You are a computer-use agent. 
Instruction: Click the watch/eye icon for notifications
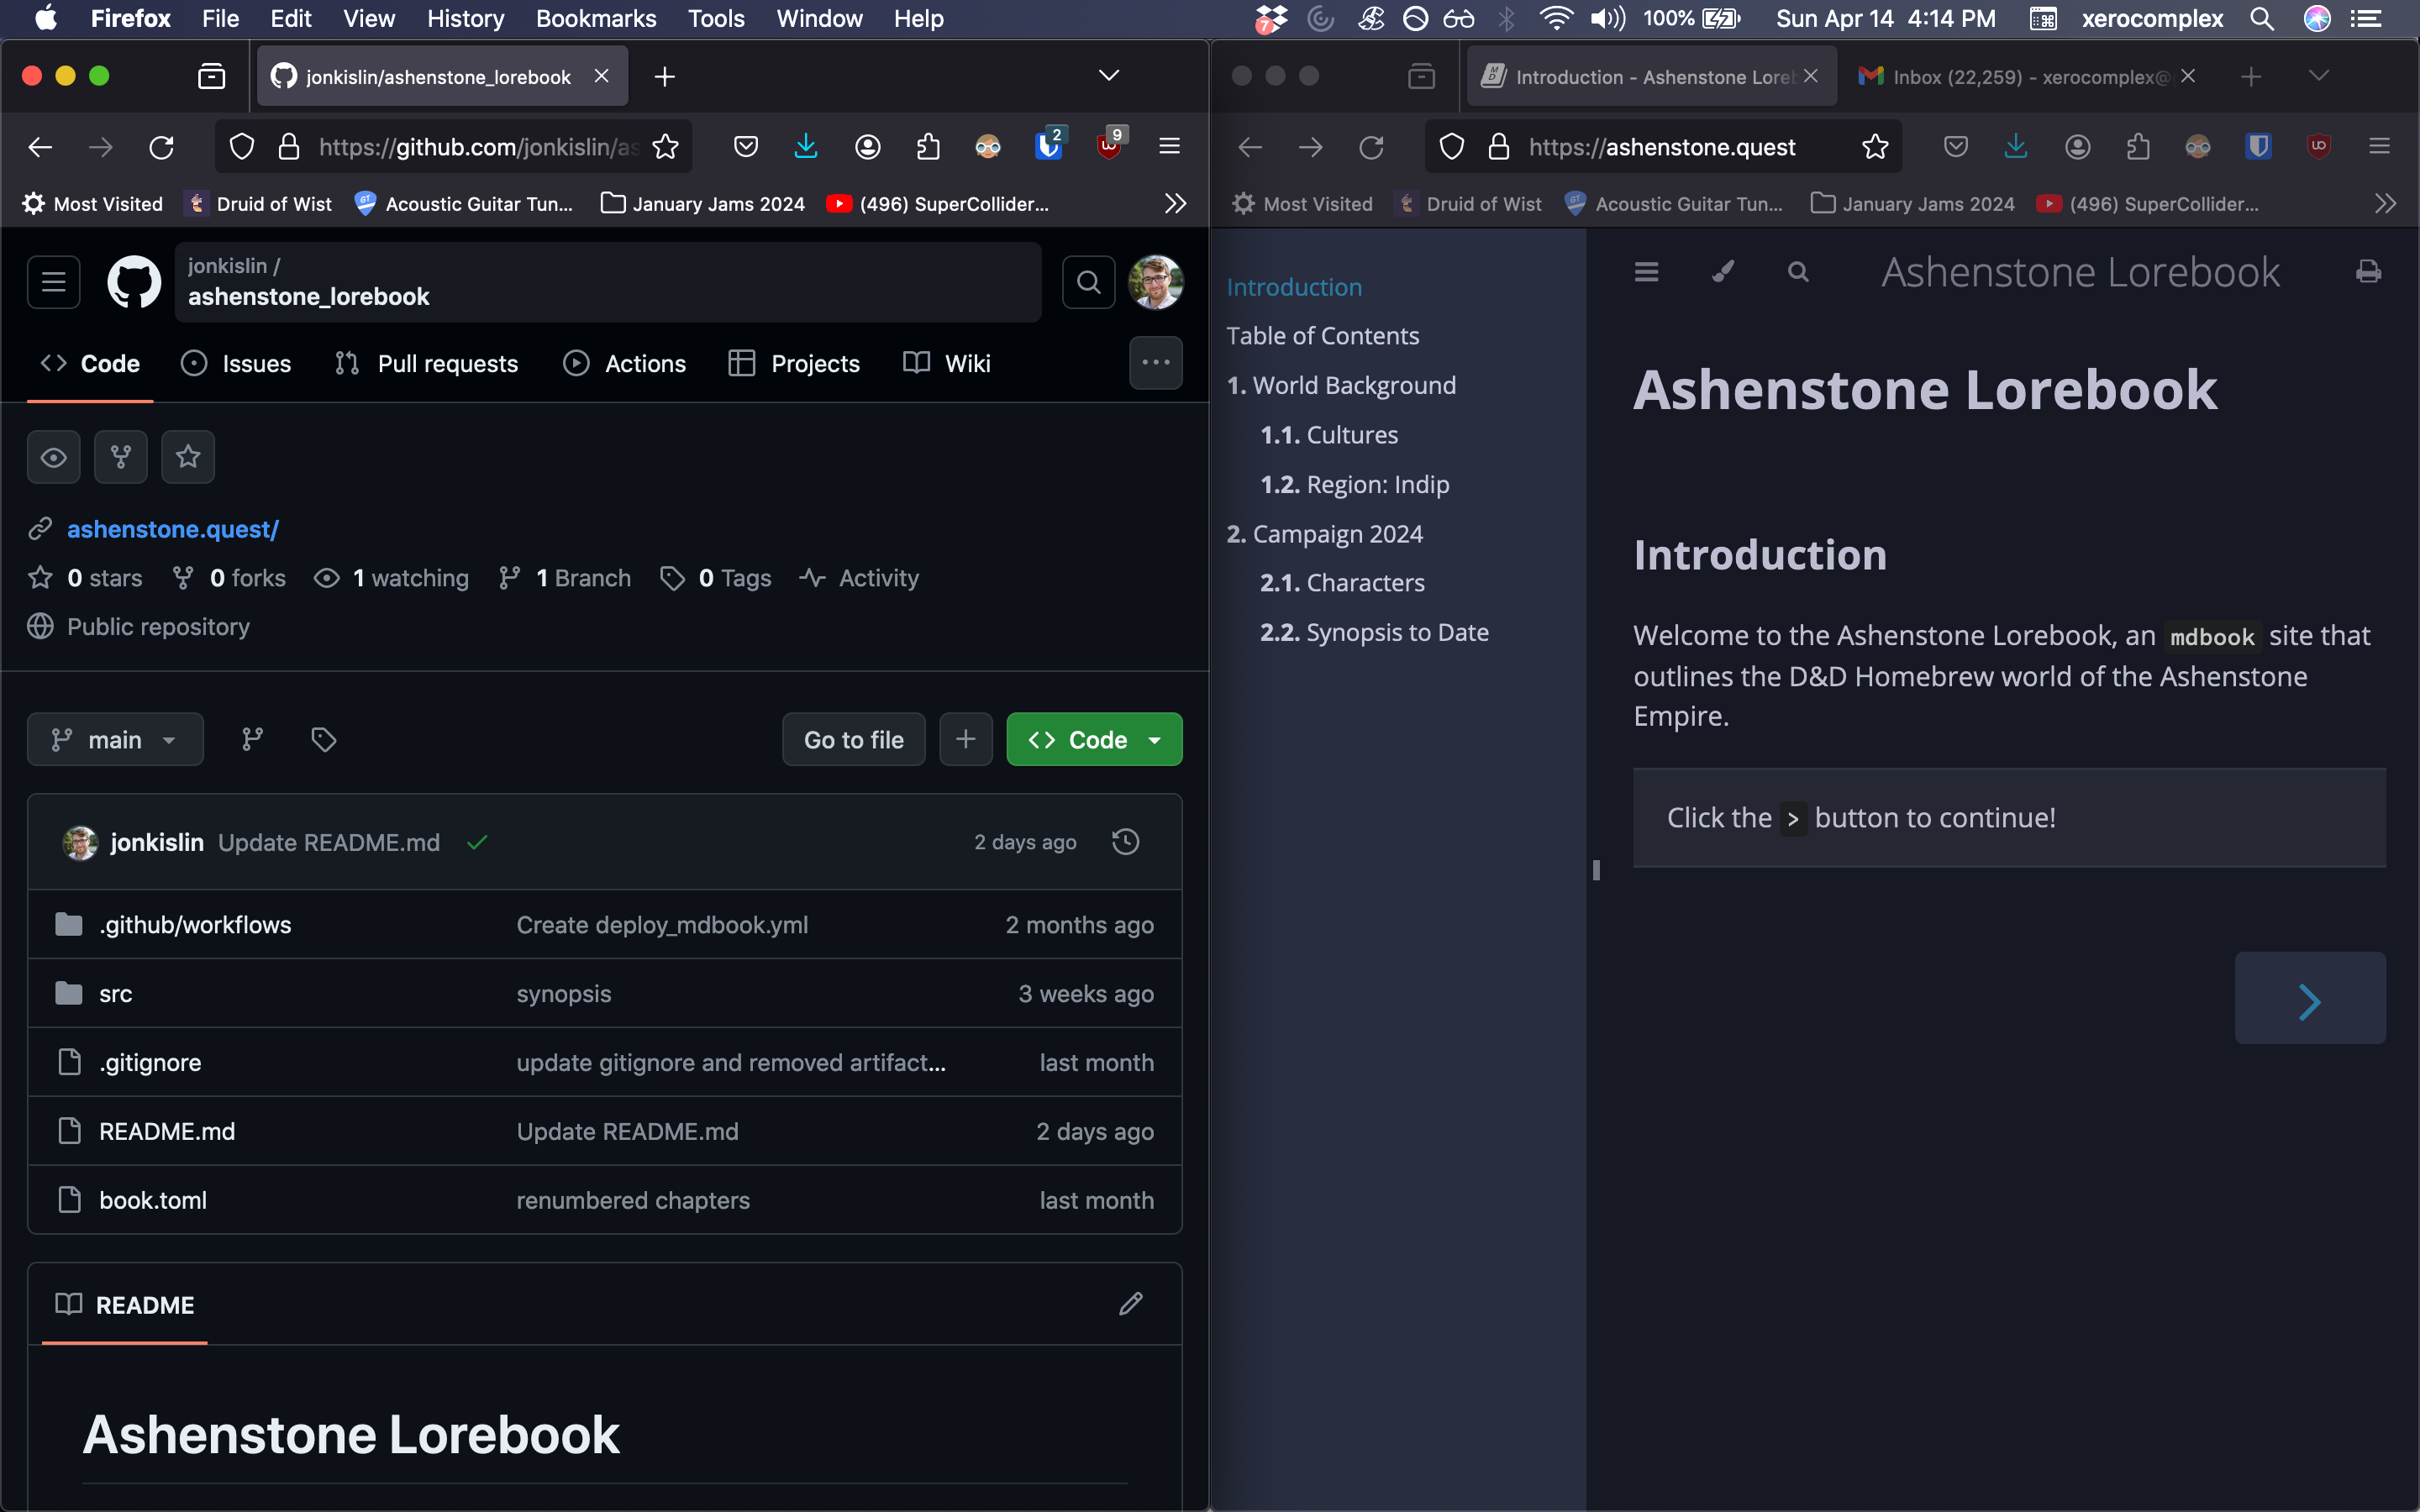coord(52,456)
